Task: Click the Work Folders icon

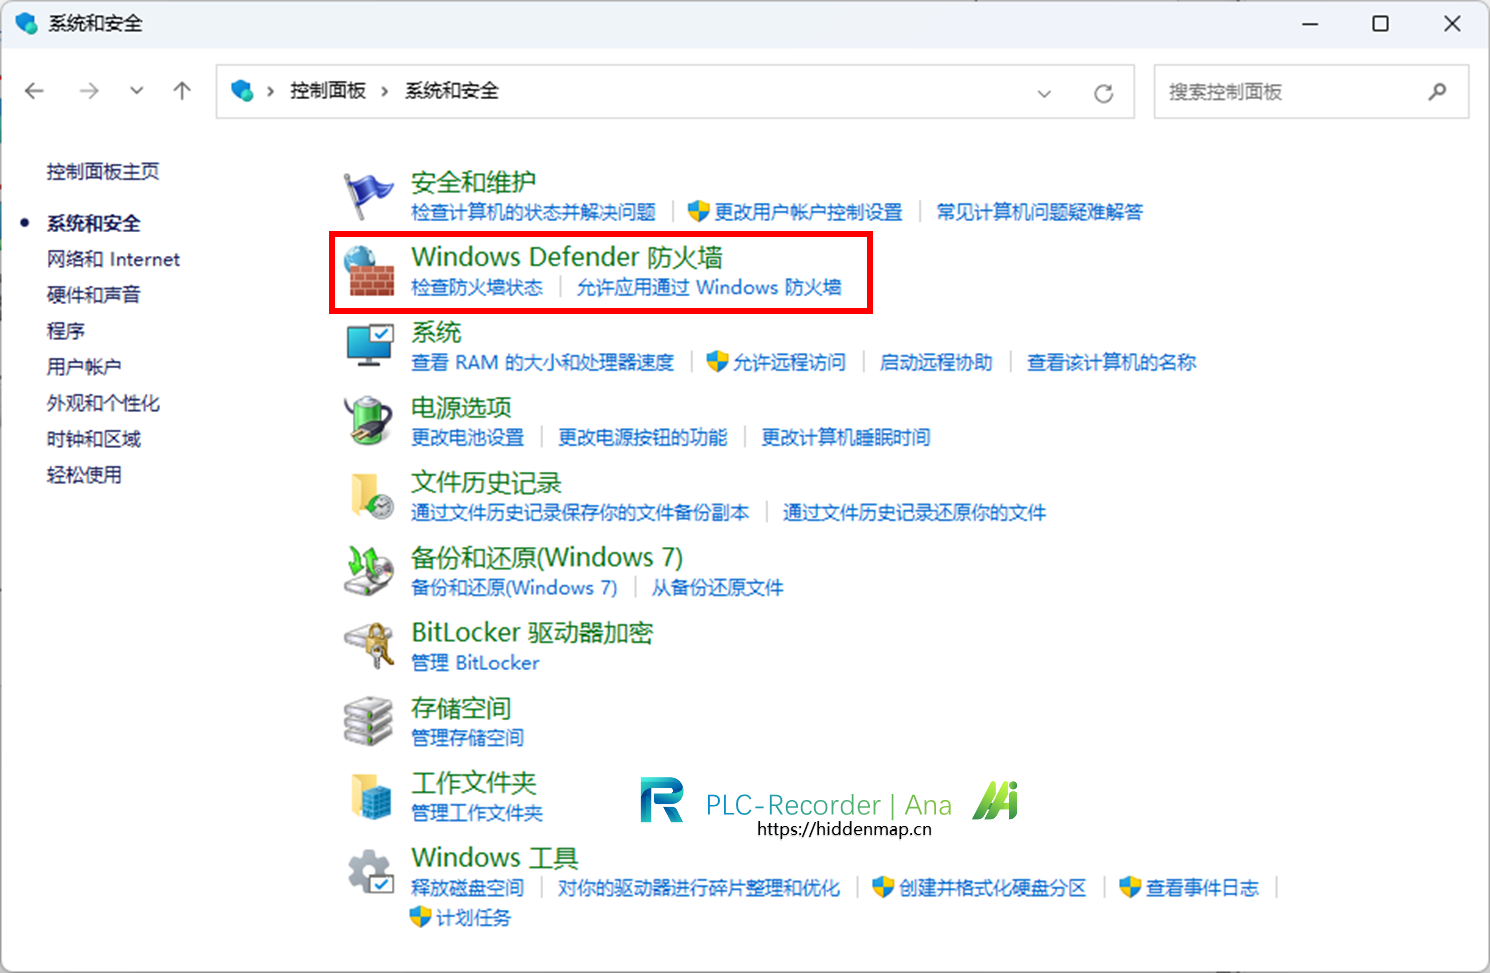Action: coord(369,796)
